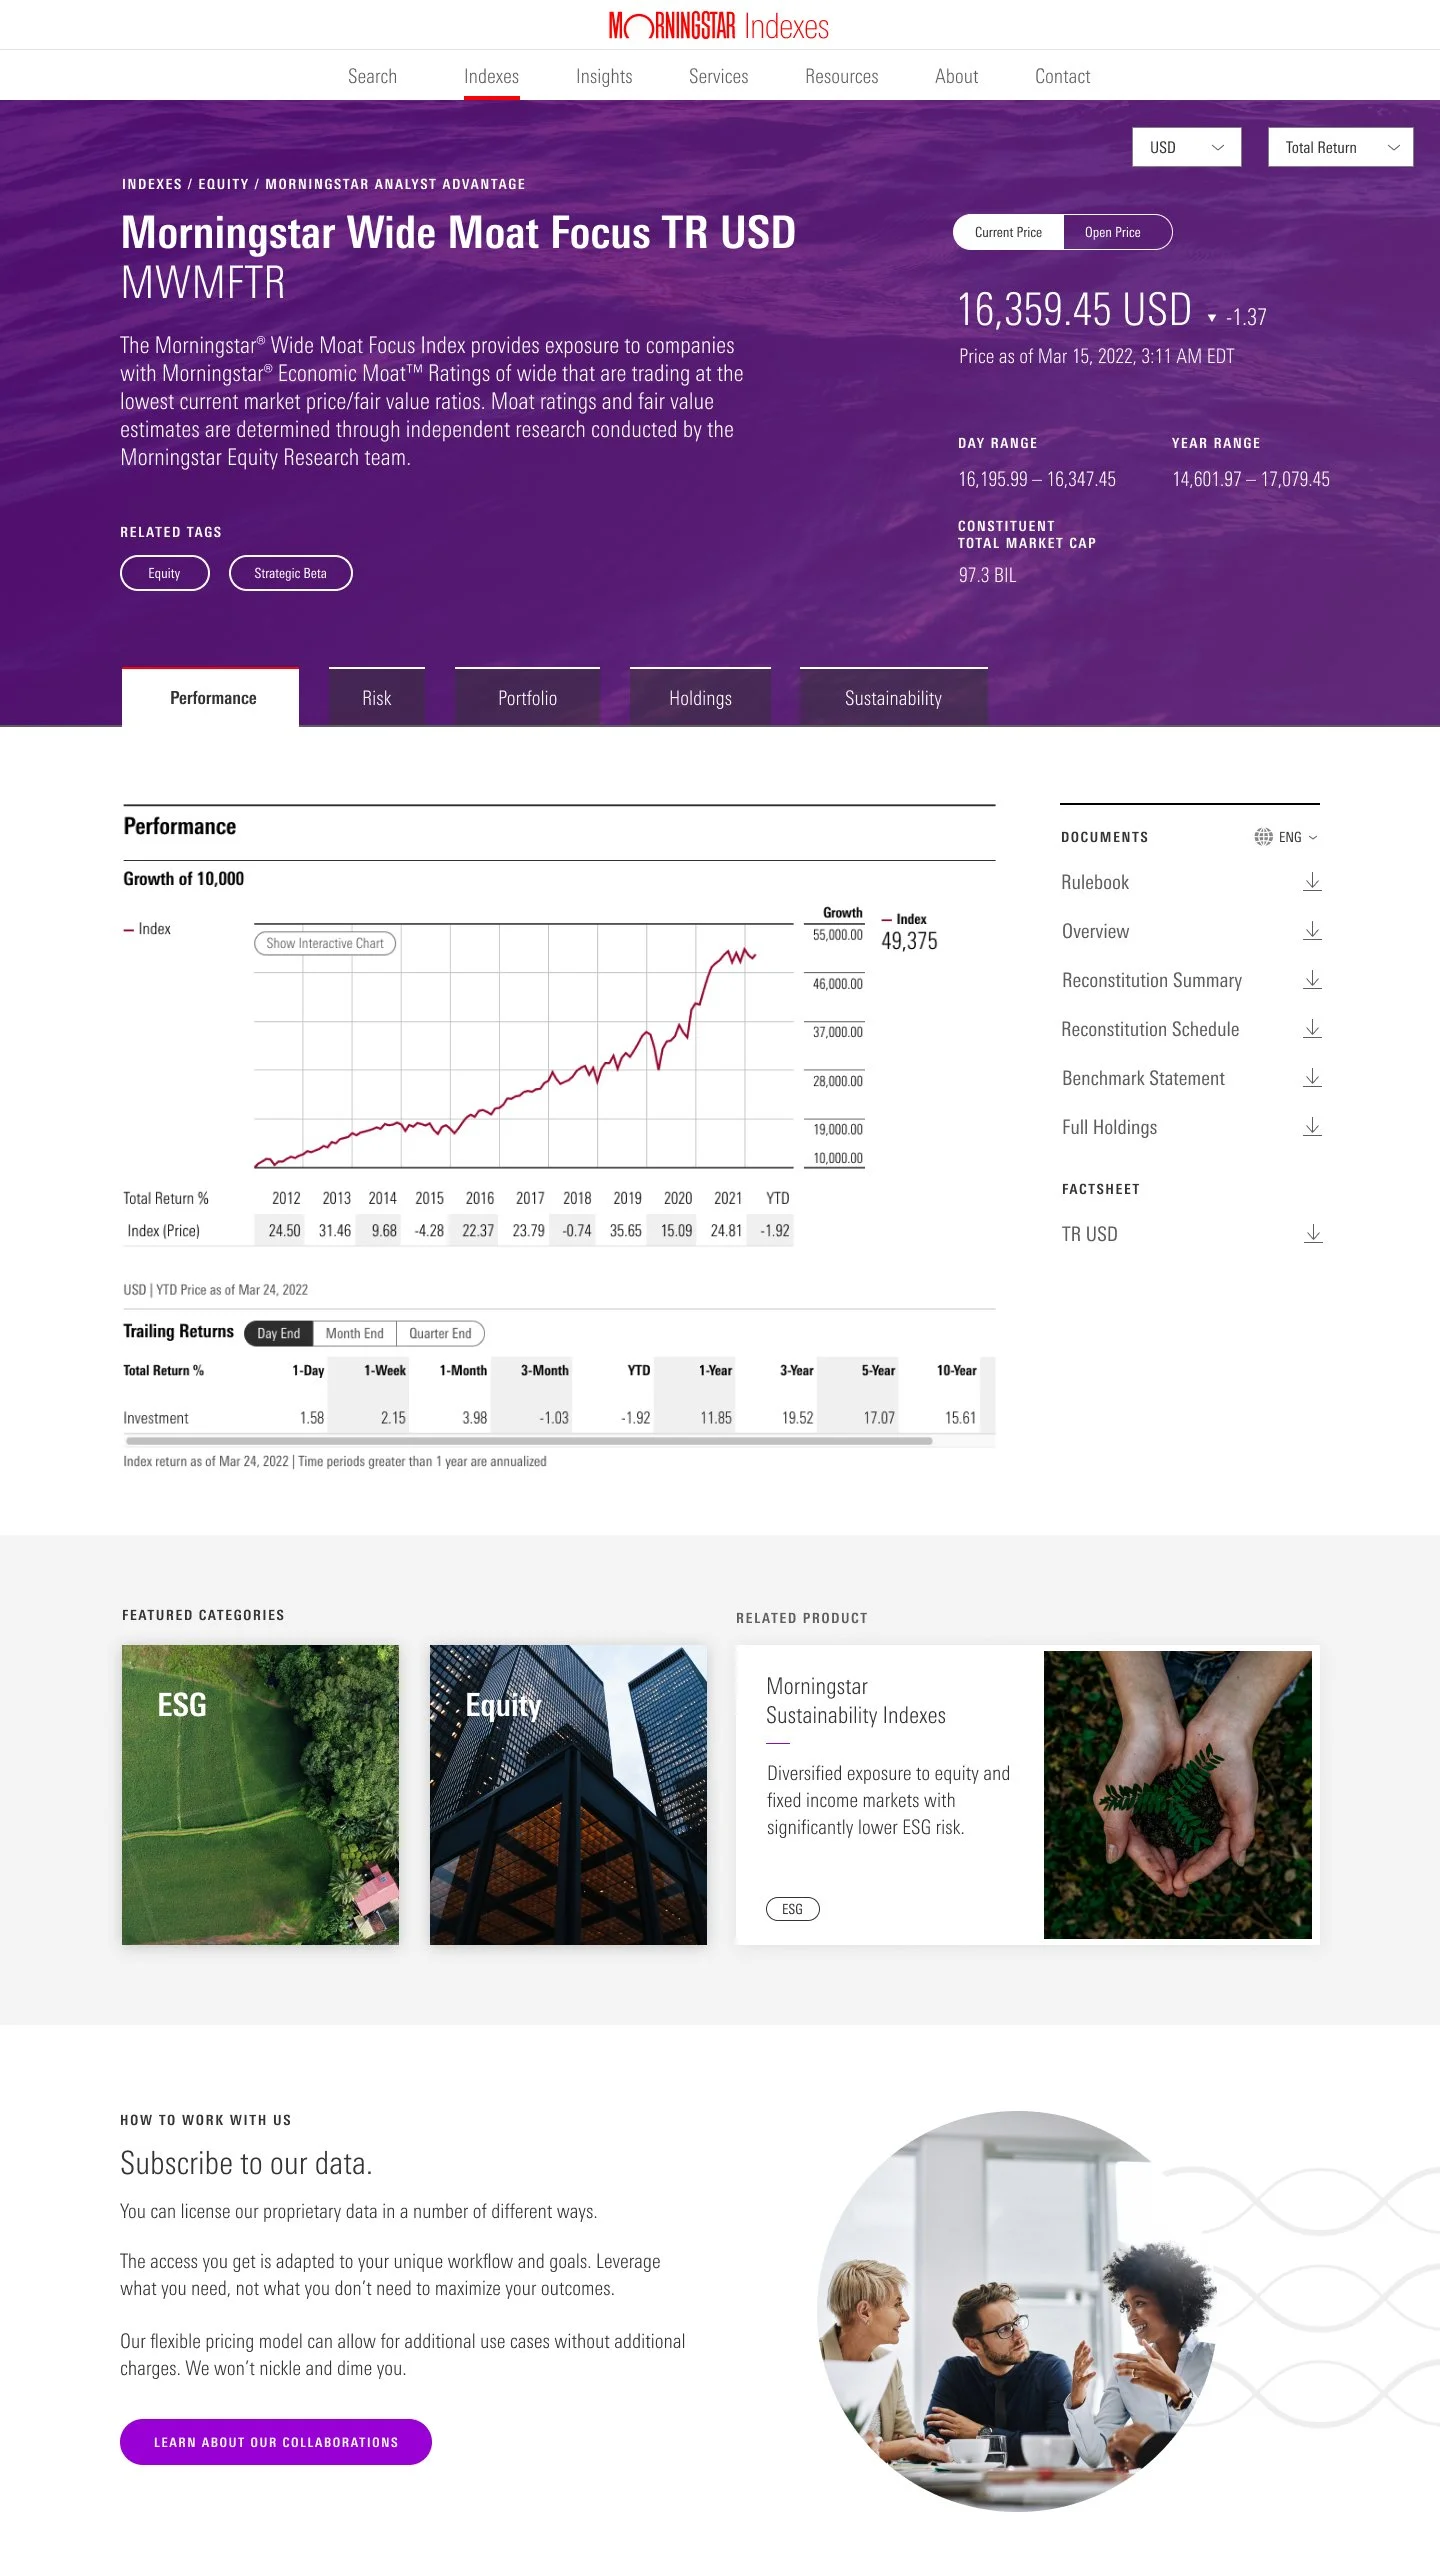Screen dimensions: 1440x2568
Task: Switch to the Holdings tab
Action: (700, 697)
